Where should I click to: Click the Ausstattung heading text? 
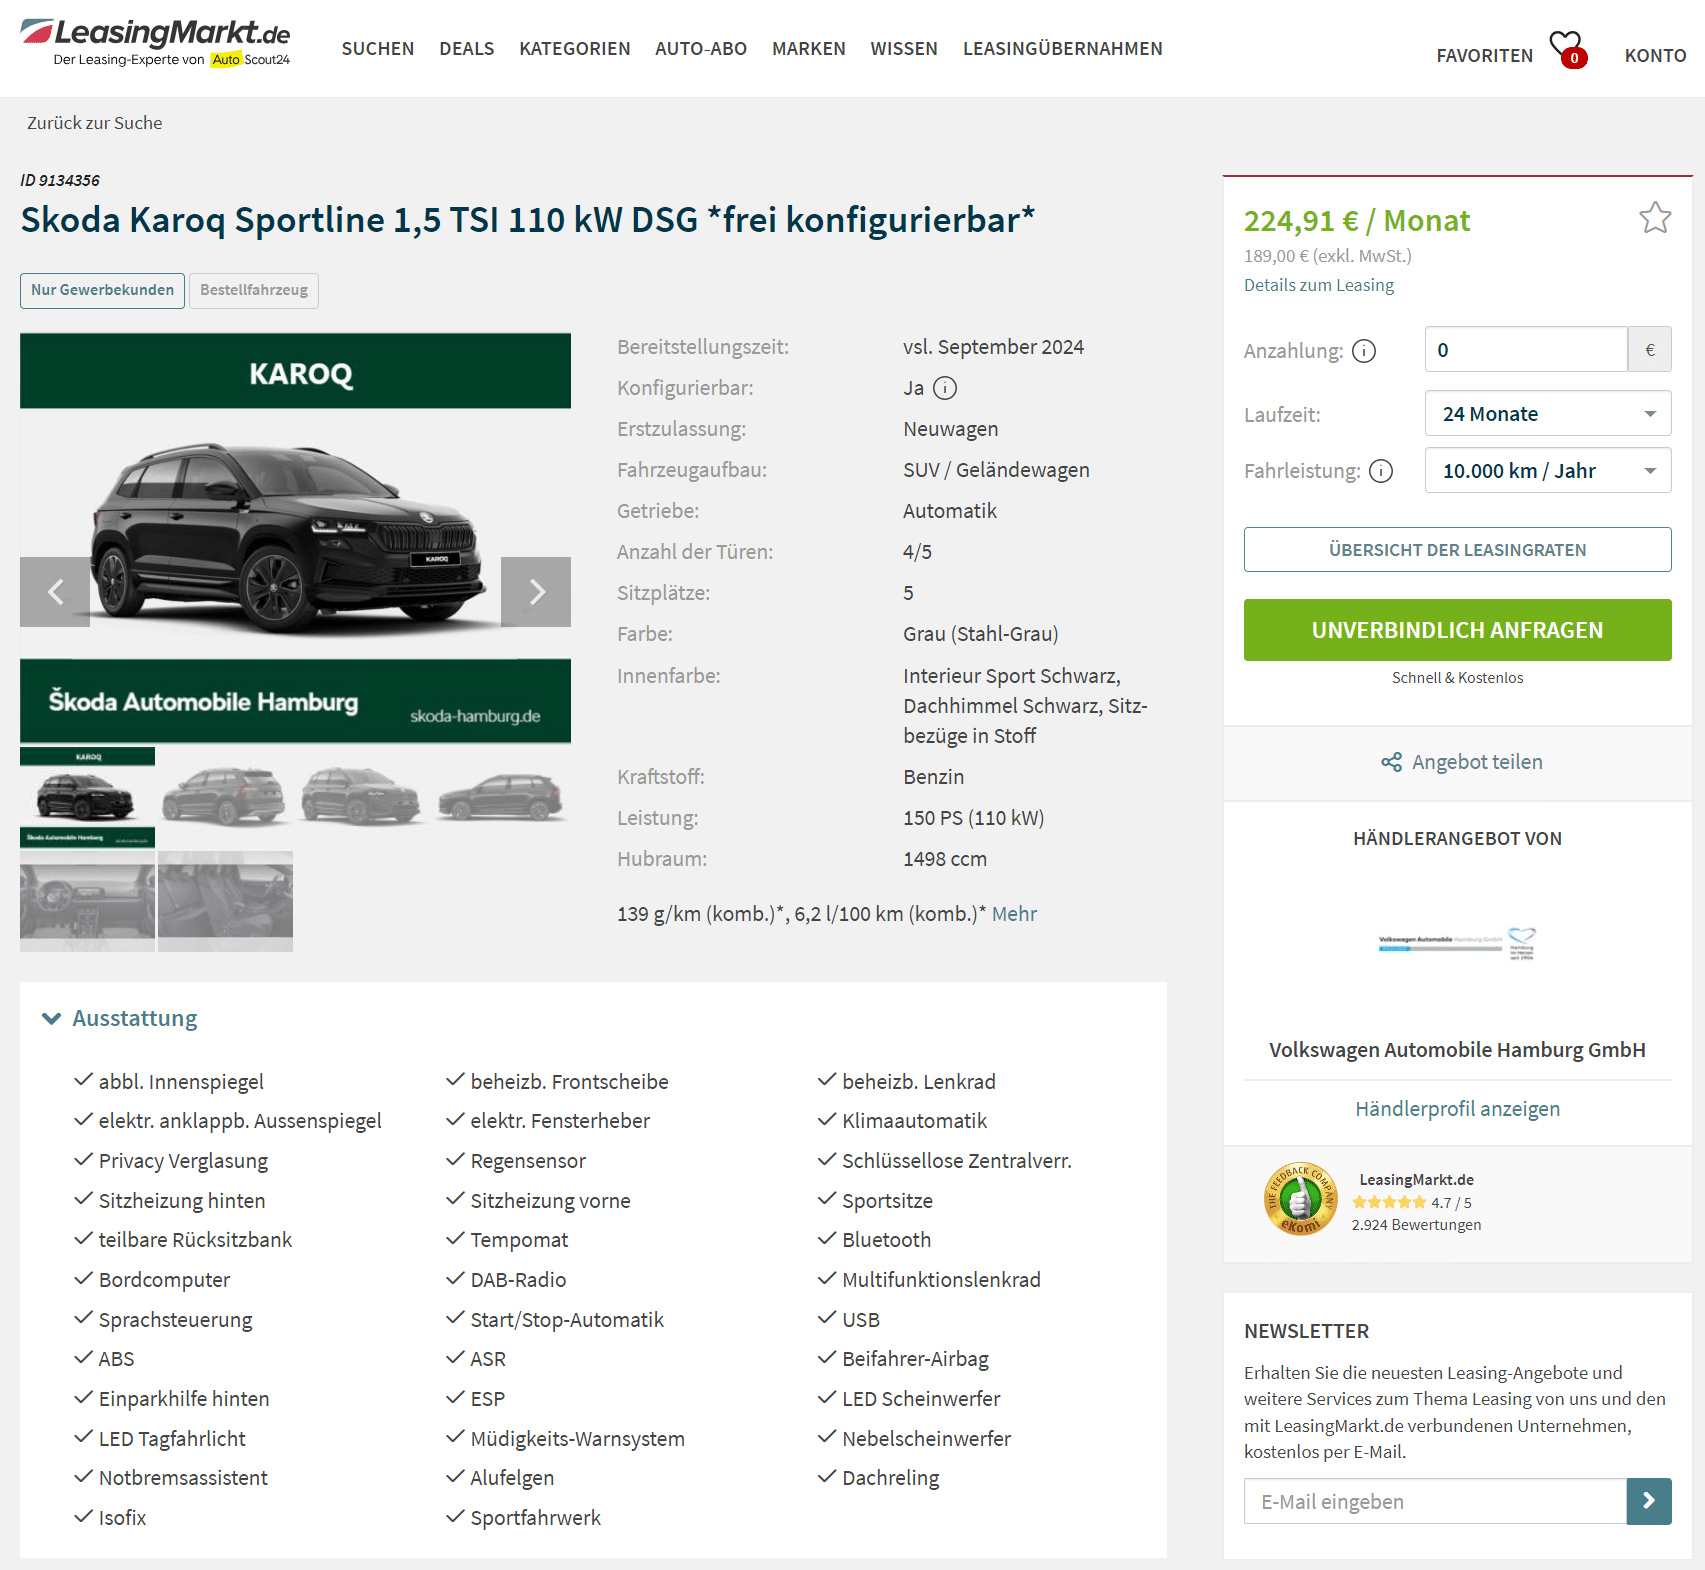point(135,1018)
